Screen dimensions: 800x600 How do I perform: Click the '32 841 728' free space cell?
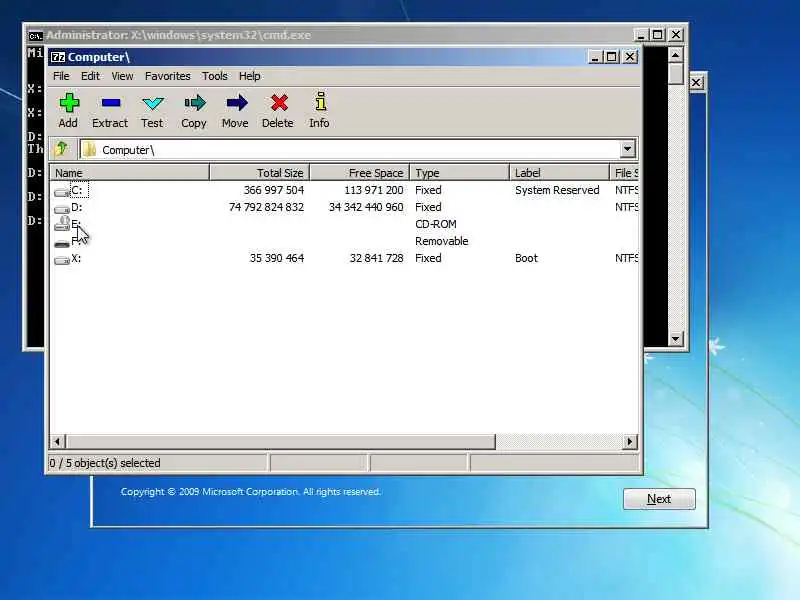pos(377,258)
